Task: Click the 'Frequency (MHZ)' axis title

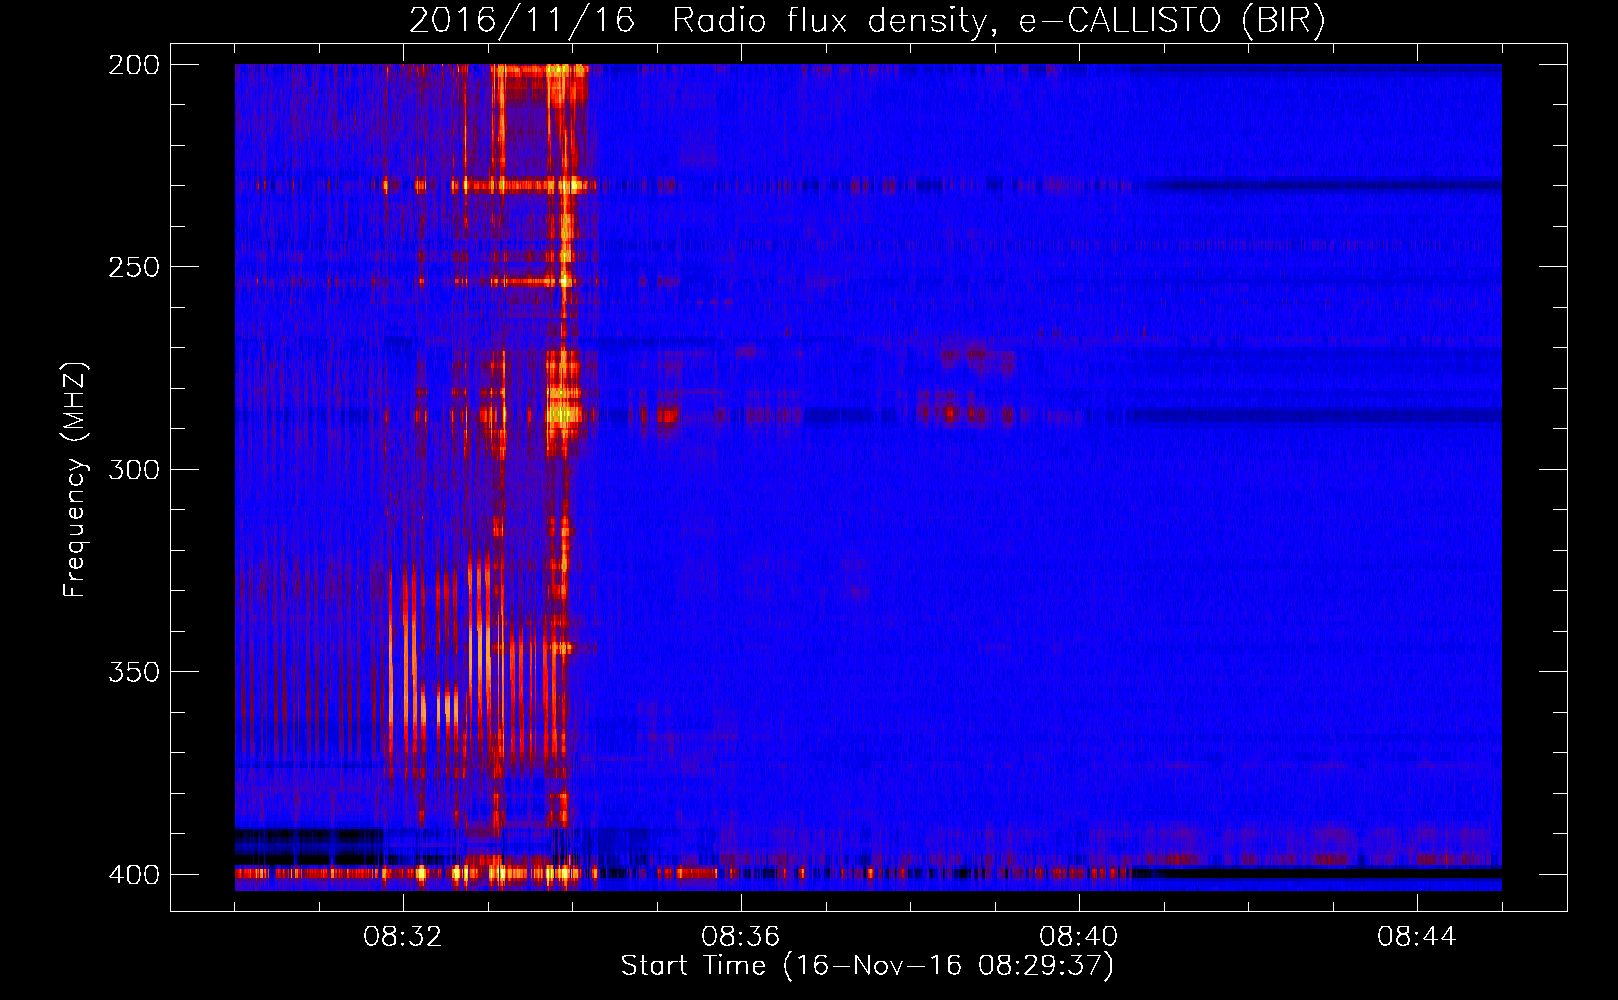Action: click(x=75, y=479)
